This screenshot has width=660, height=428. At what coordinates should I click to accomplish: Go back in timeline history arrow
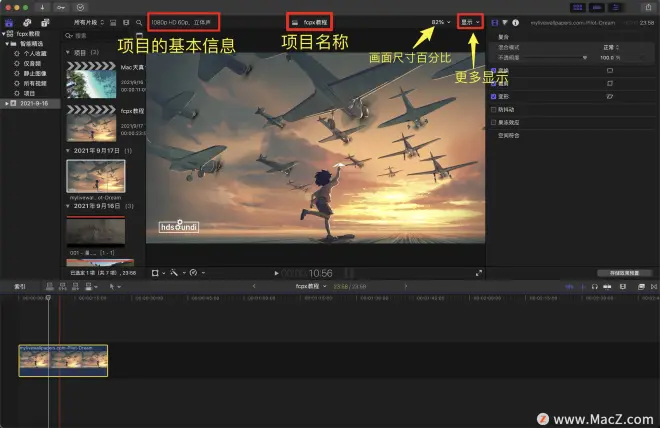coord(254,286)
